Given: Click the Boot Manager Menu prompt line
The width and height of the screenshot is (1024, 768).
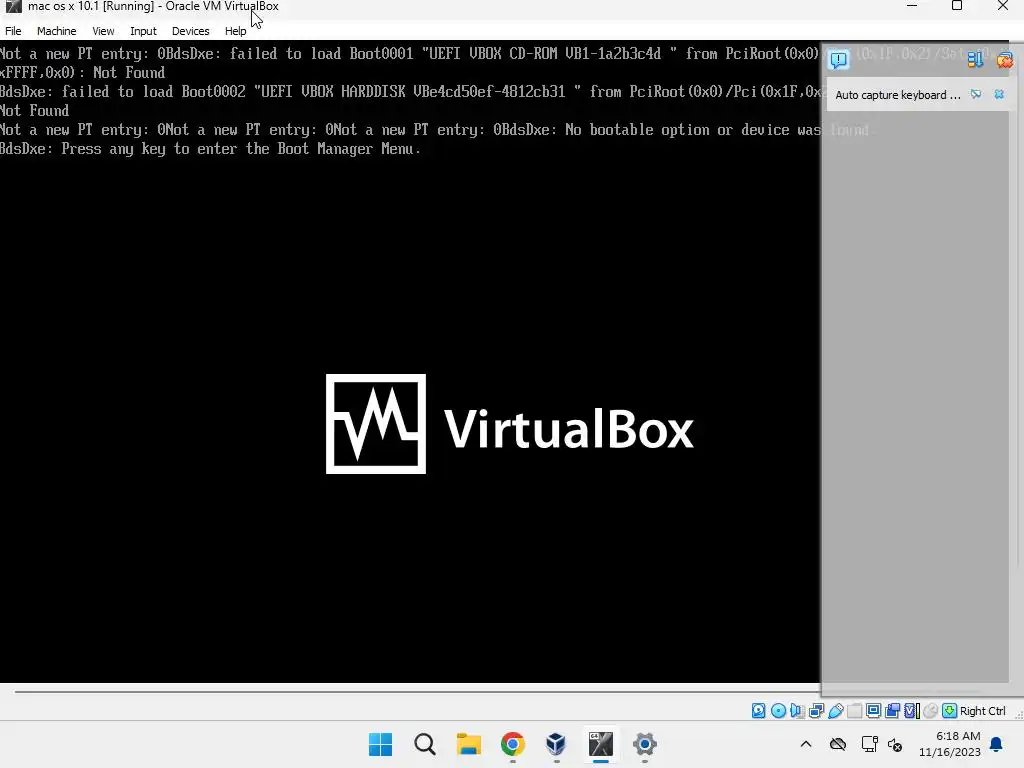Looking at the screenshot, I should [210, 149].
